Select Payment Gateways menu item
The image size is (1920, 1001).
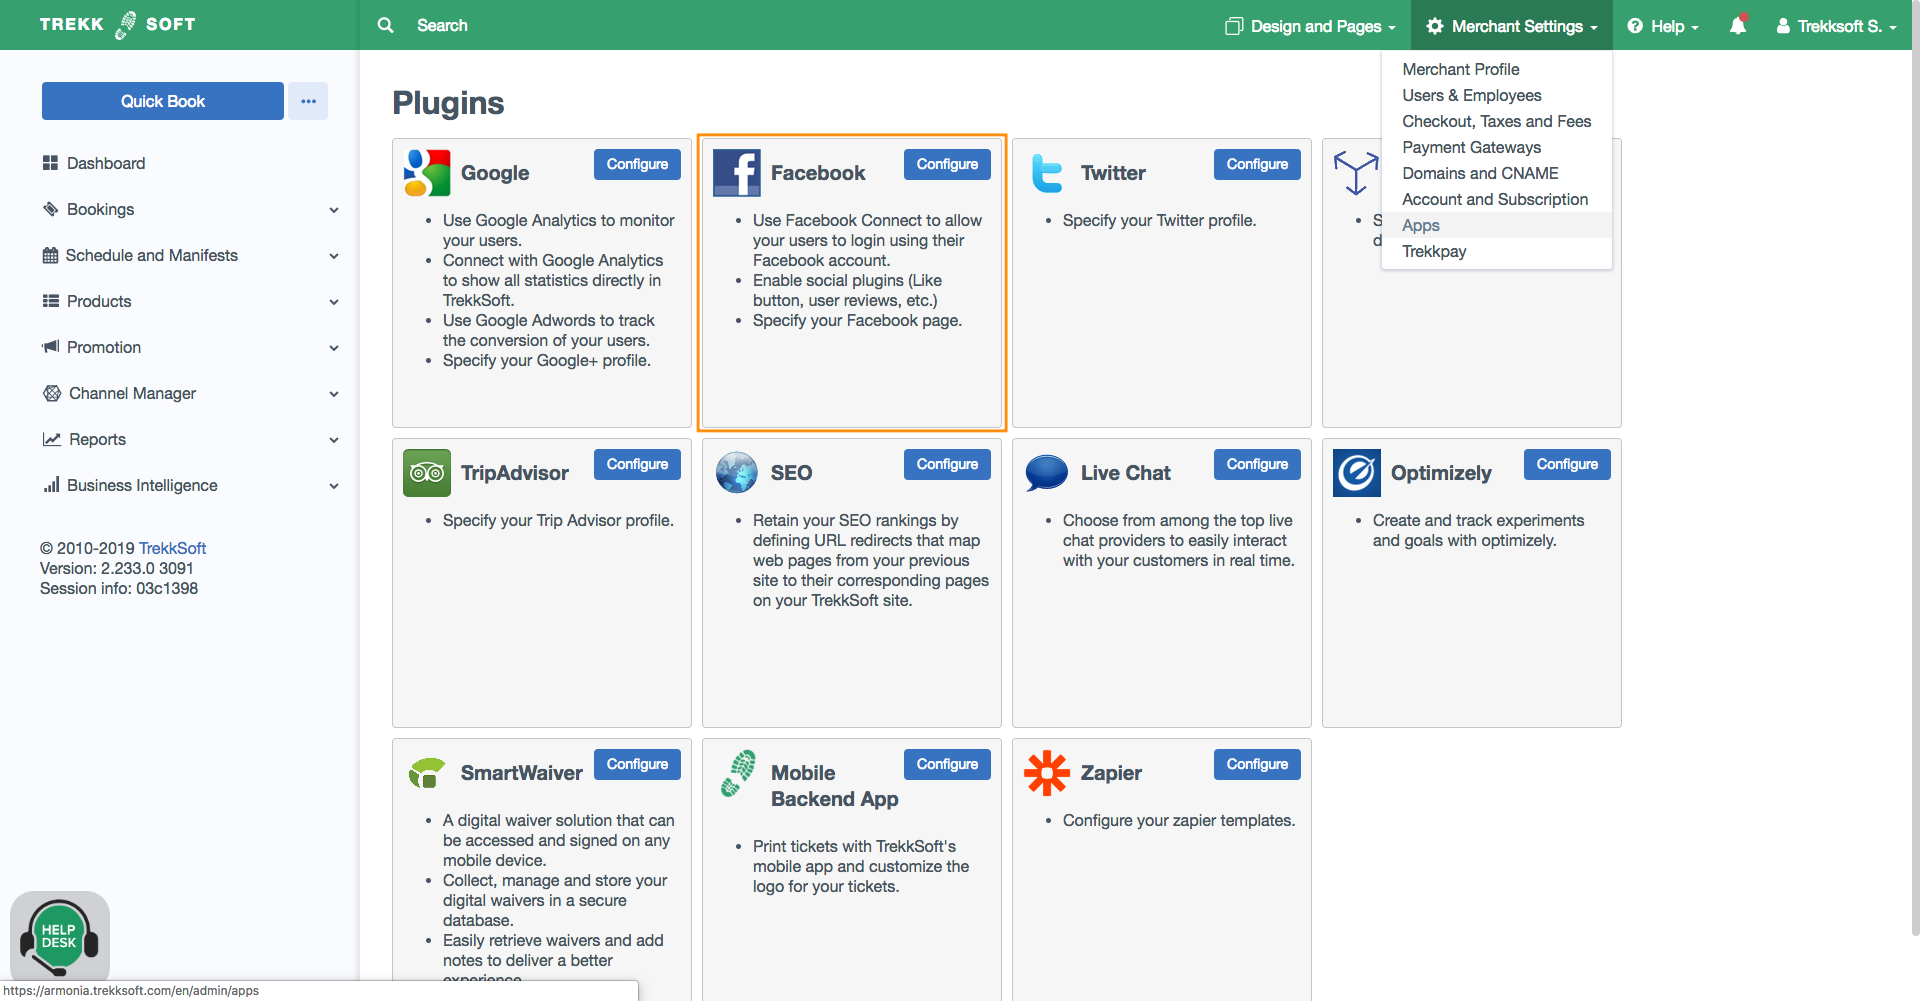[1471, 147]
